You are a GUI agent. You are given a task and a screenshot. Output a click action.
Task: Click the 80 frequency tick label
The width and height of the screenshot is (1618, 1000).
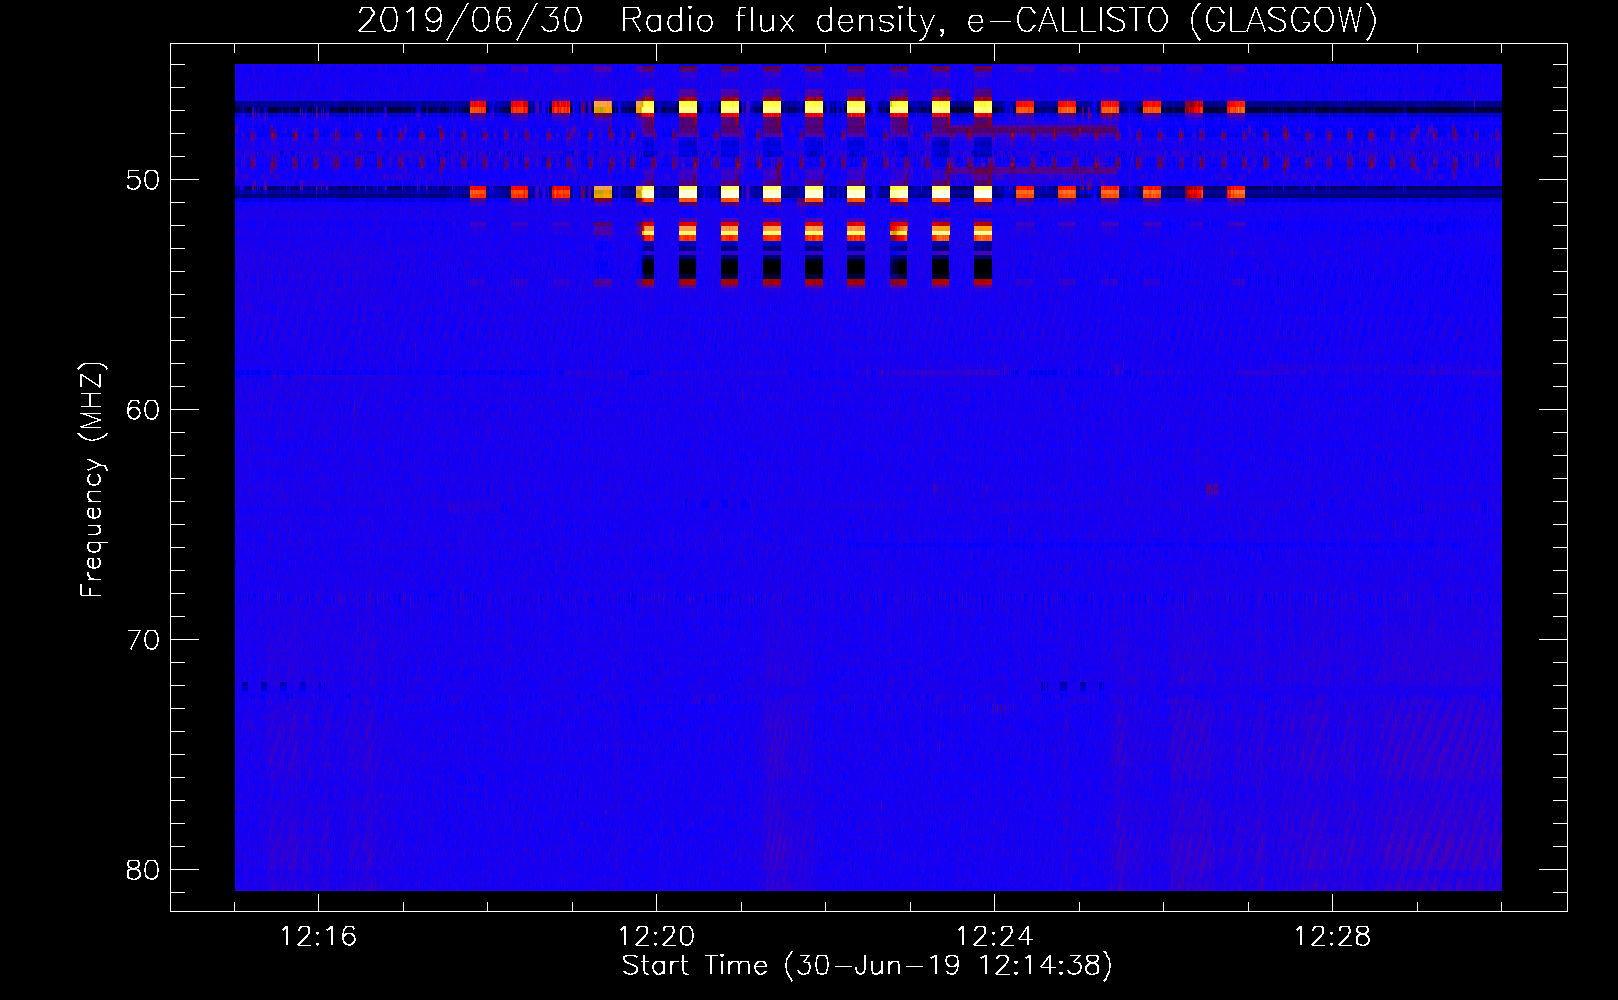[144, 869]
